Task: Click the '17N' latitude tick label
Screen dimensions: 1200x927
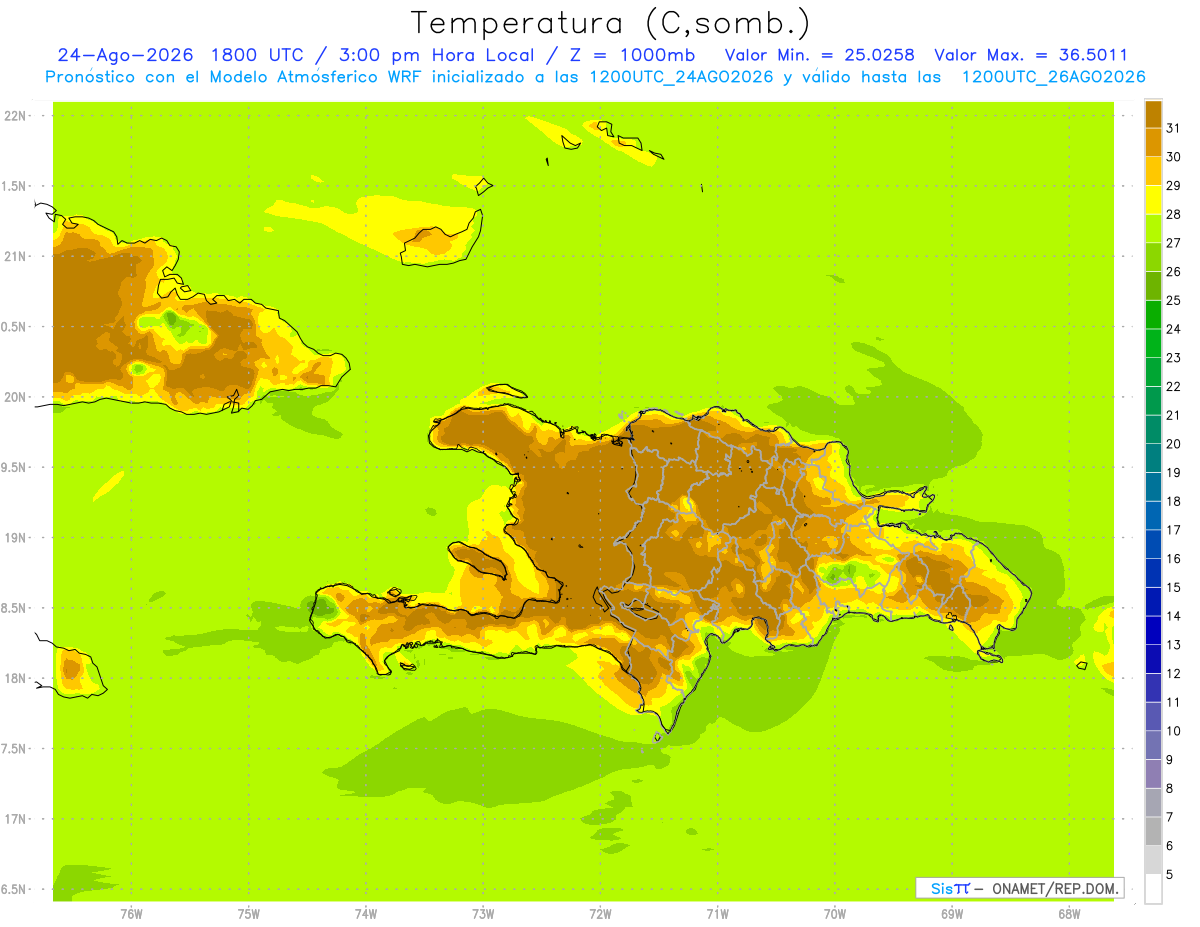Action: [16, 819]
